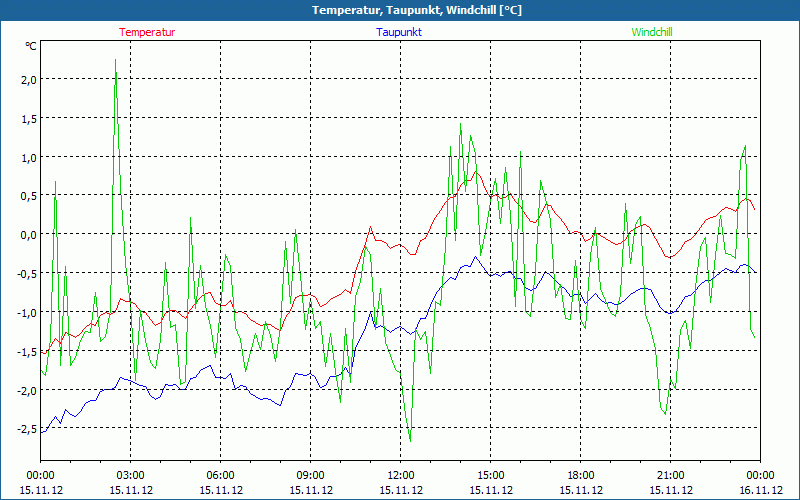The image size is (800, 500).
Task: Click the red Temperatur legend label
Action: pyautogui.click(x=147, y=32)
